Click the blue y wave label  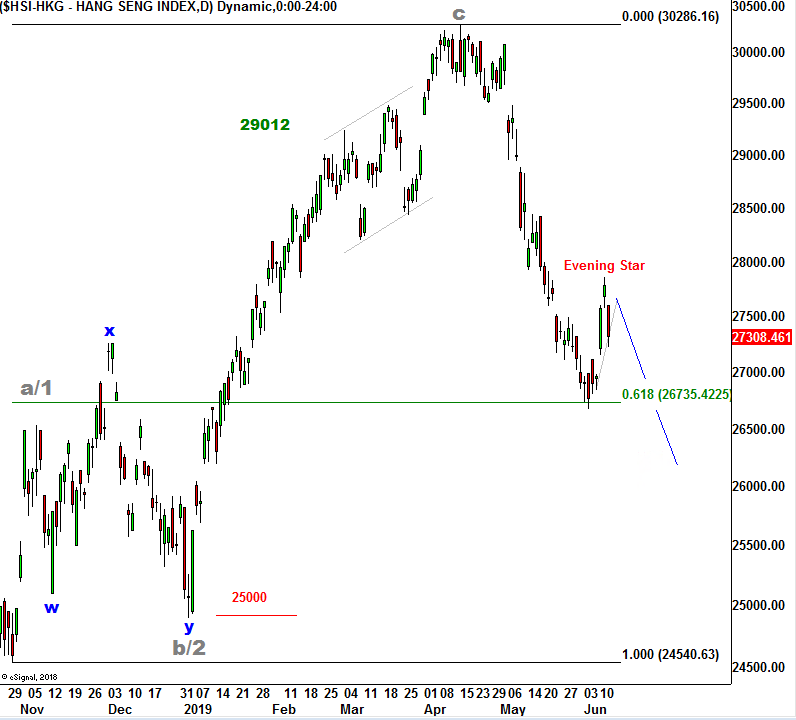click(x=188, y=626)
